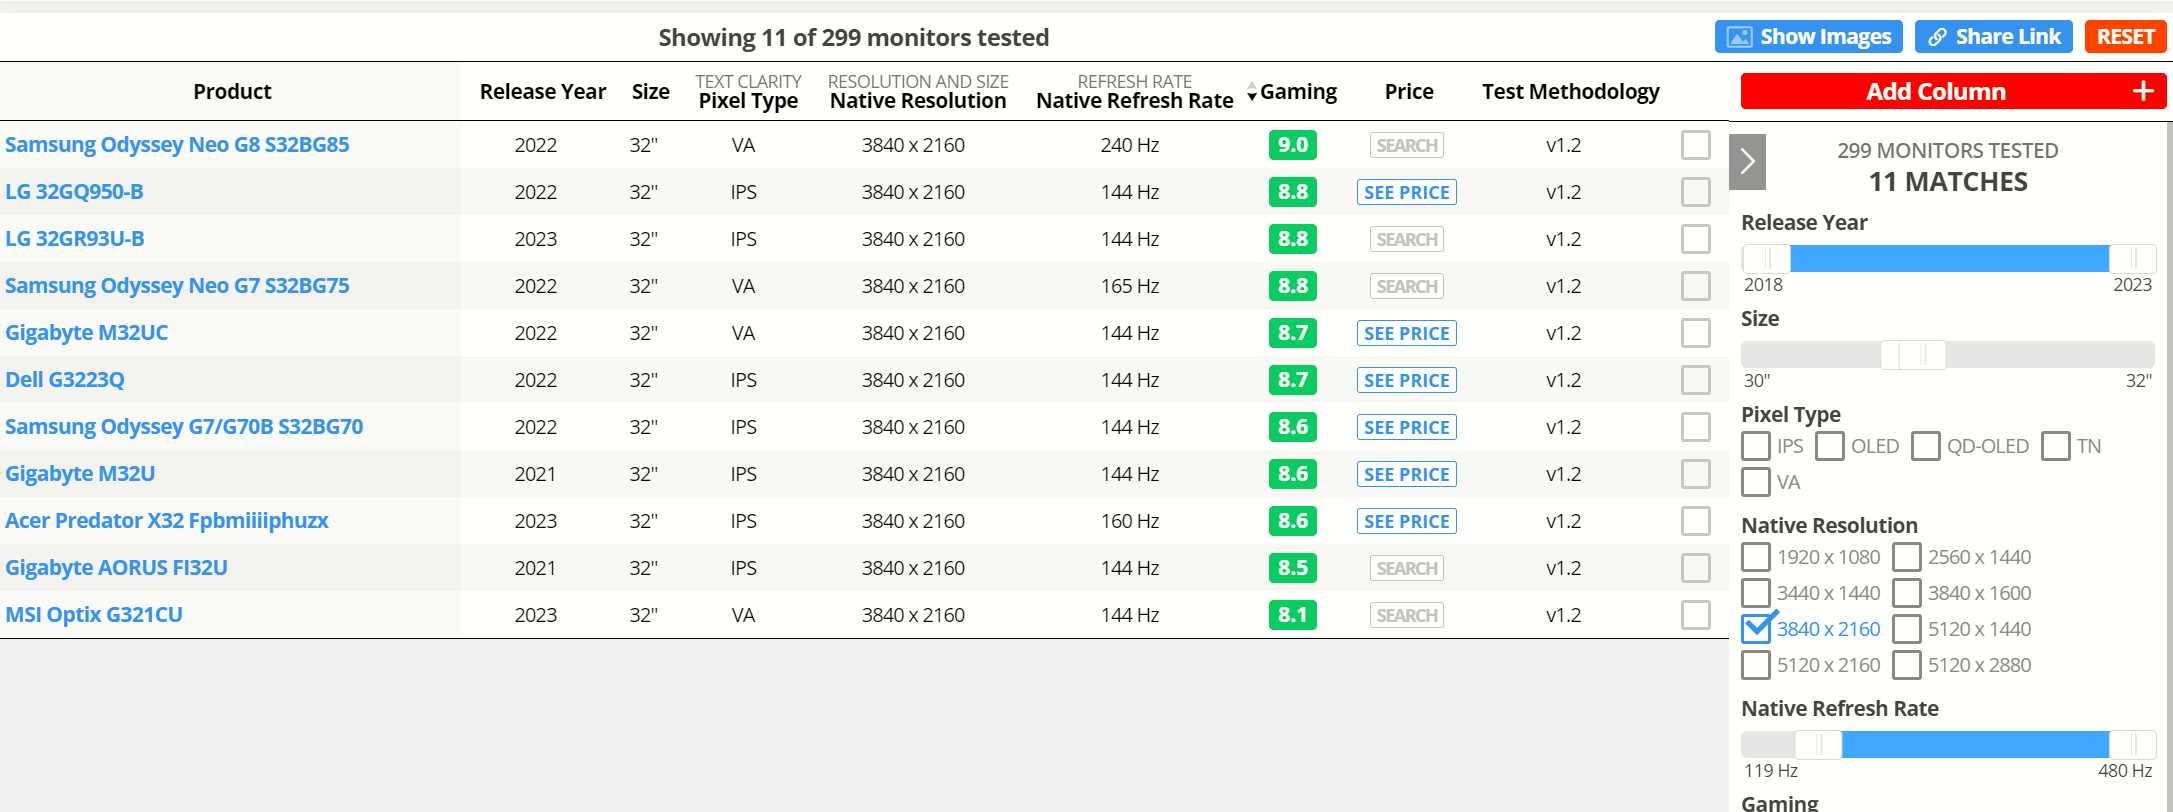Click the Add Column button label
Screen dimensions: 2173x812
(1935, 91)
